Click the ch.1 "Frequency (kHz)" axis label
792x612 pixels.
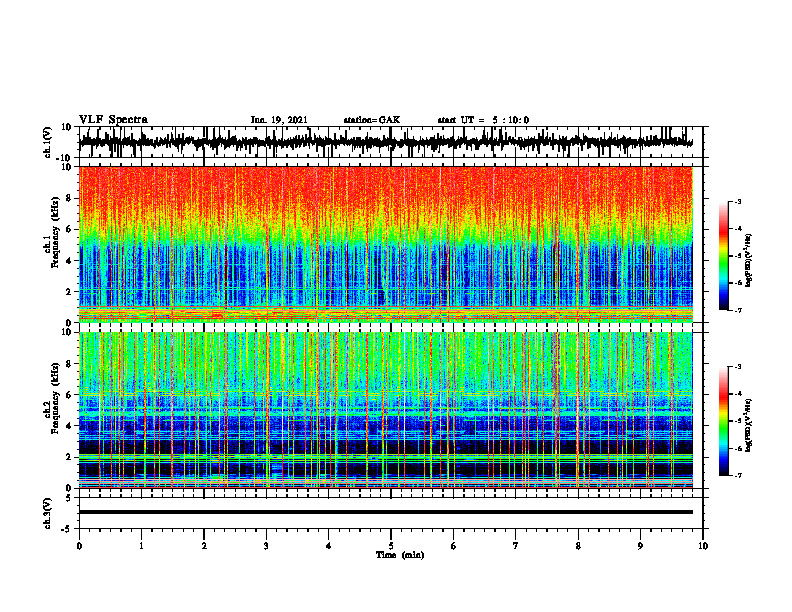click(x=55, y=232)
